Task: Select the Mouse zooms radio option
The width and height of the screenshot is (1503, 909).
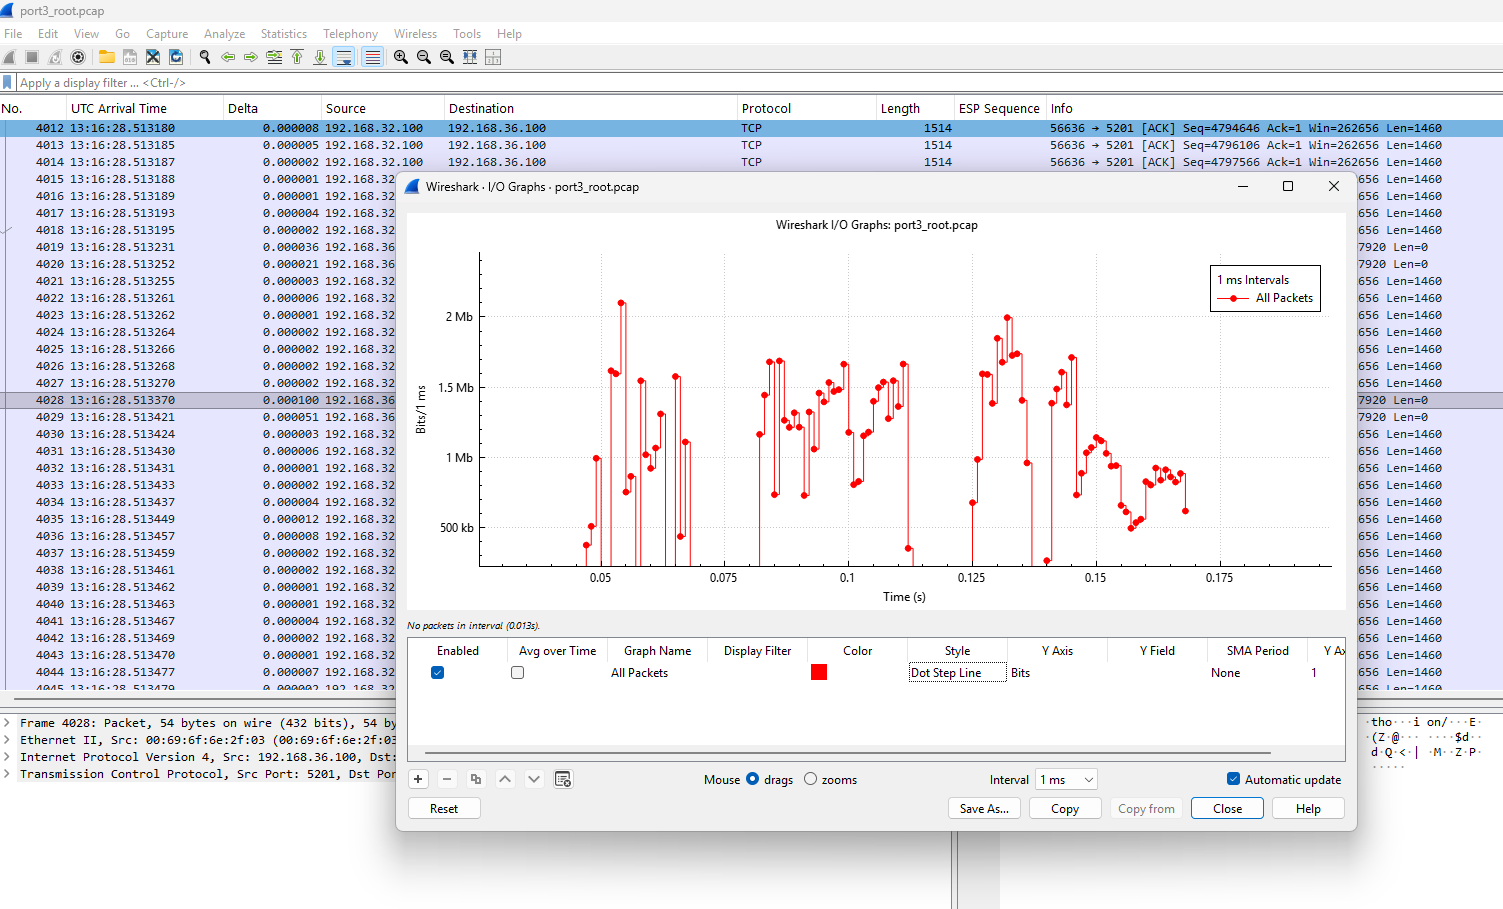Action: [x=810, y=779]
